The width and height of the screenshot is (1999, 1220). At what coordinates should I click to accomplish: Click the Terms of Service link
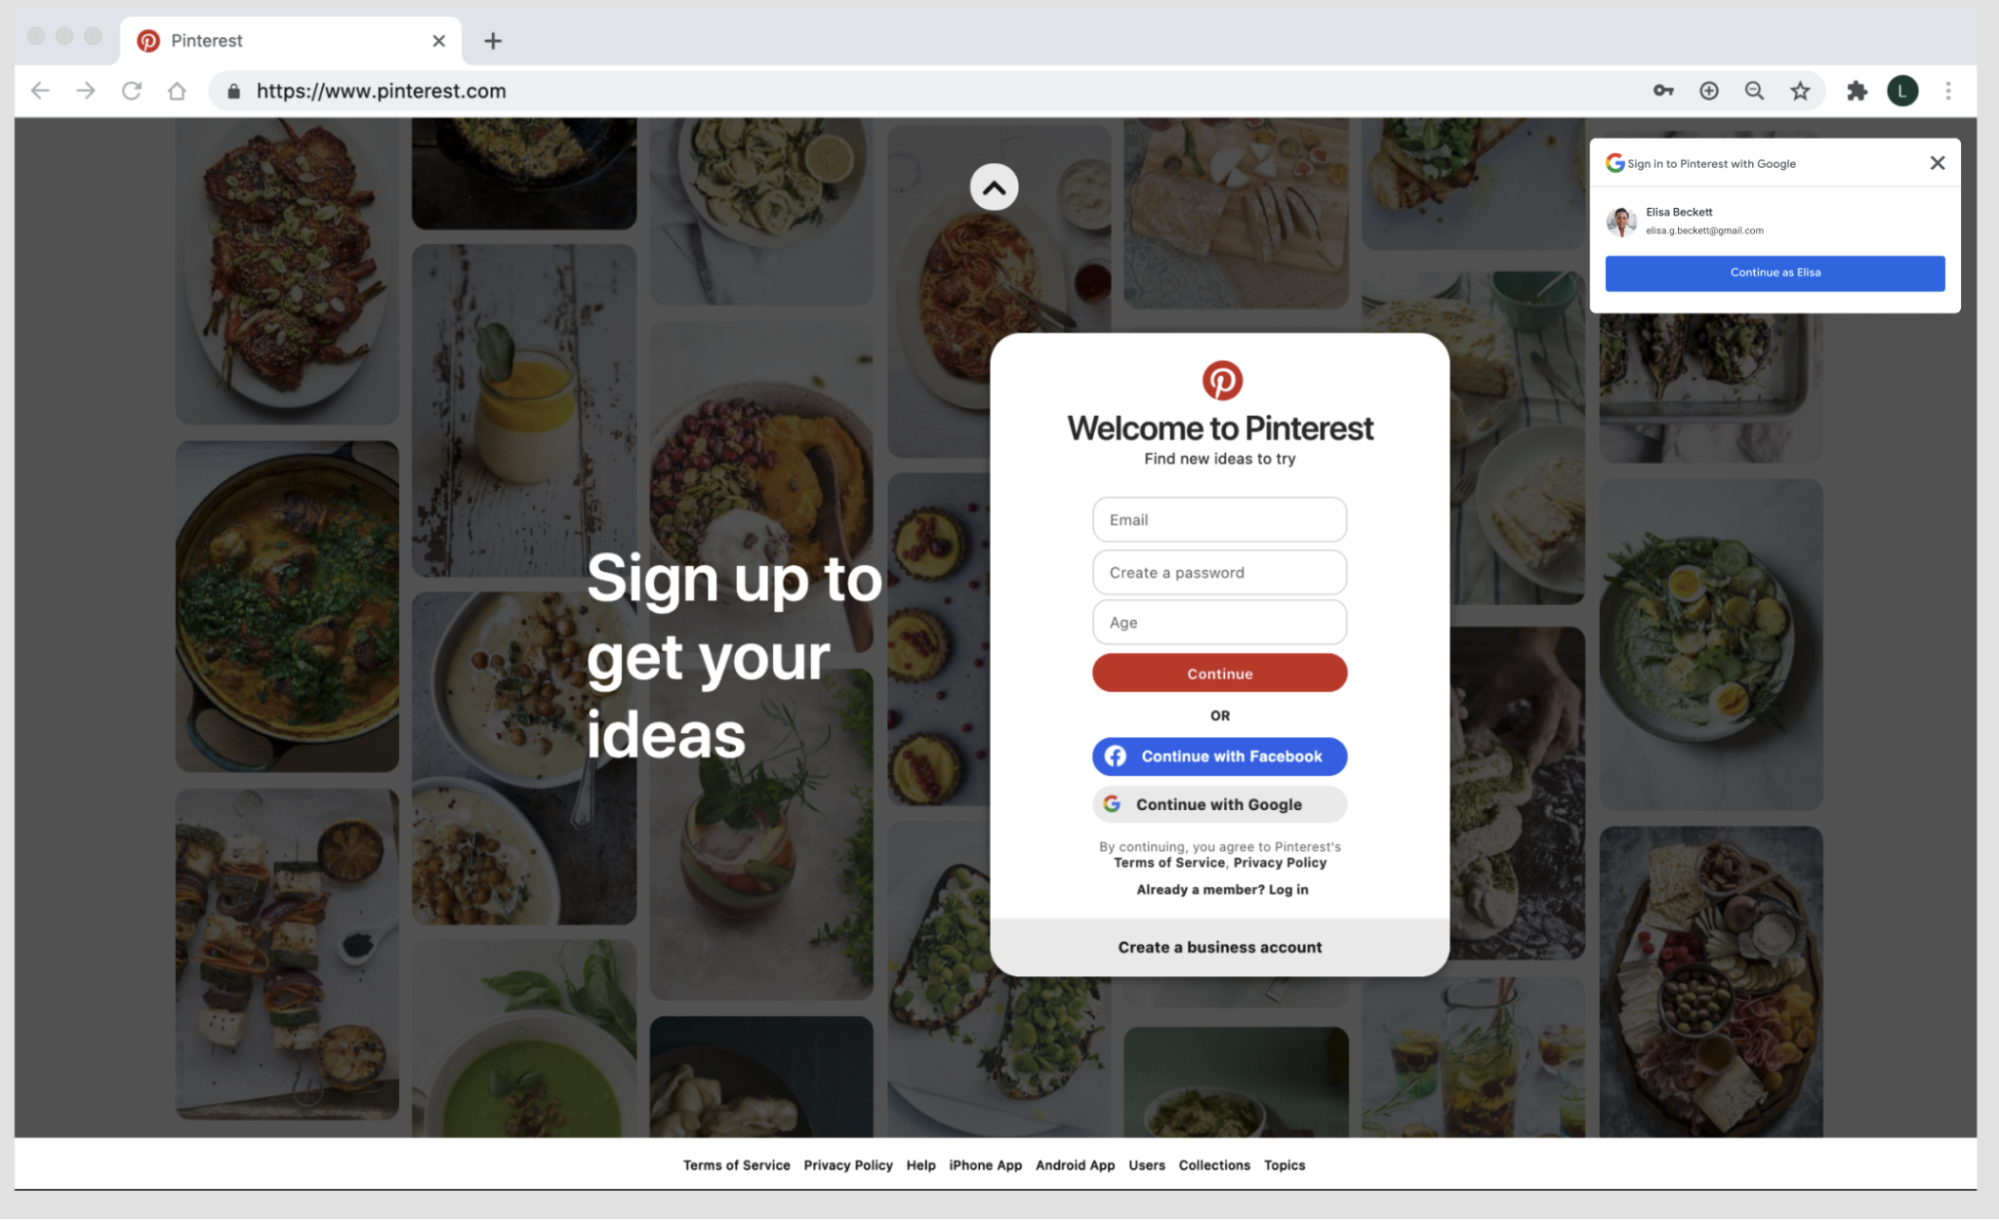coord(737,1164)
